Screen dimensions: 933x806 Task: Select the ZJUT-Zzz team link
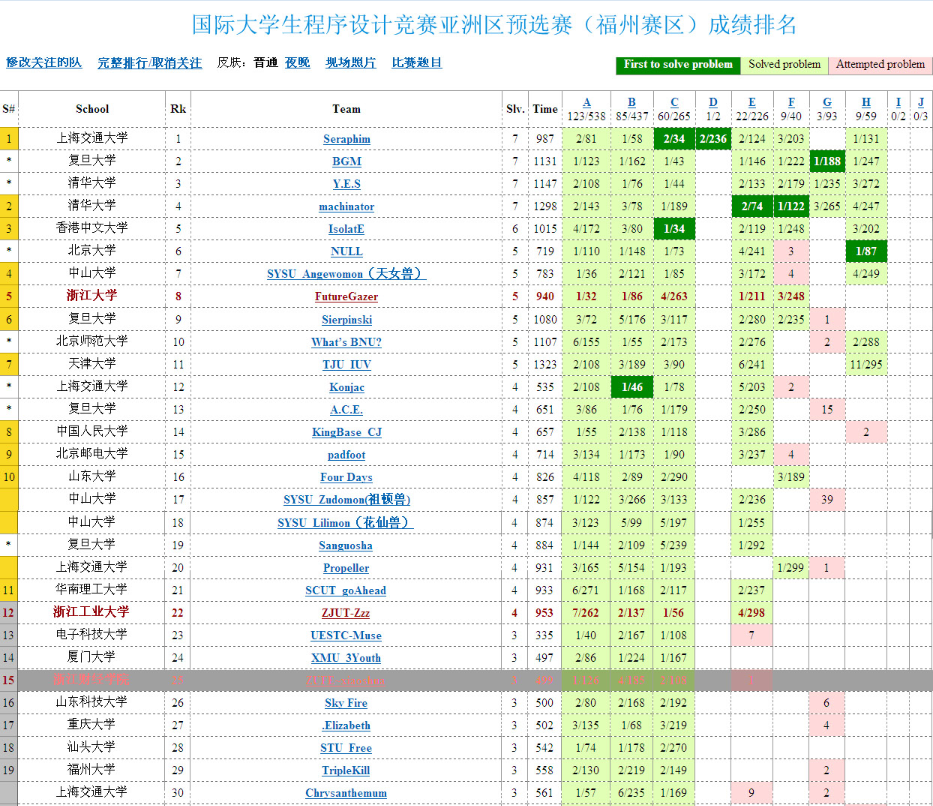pos(346,613)
